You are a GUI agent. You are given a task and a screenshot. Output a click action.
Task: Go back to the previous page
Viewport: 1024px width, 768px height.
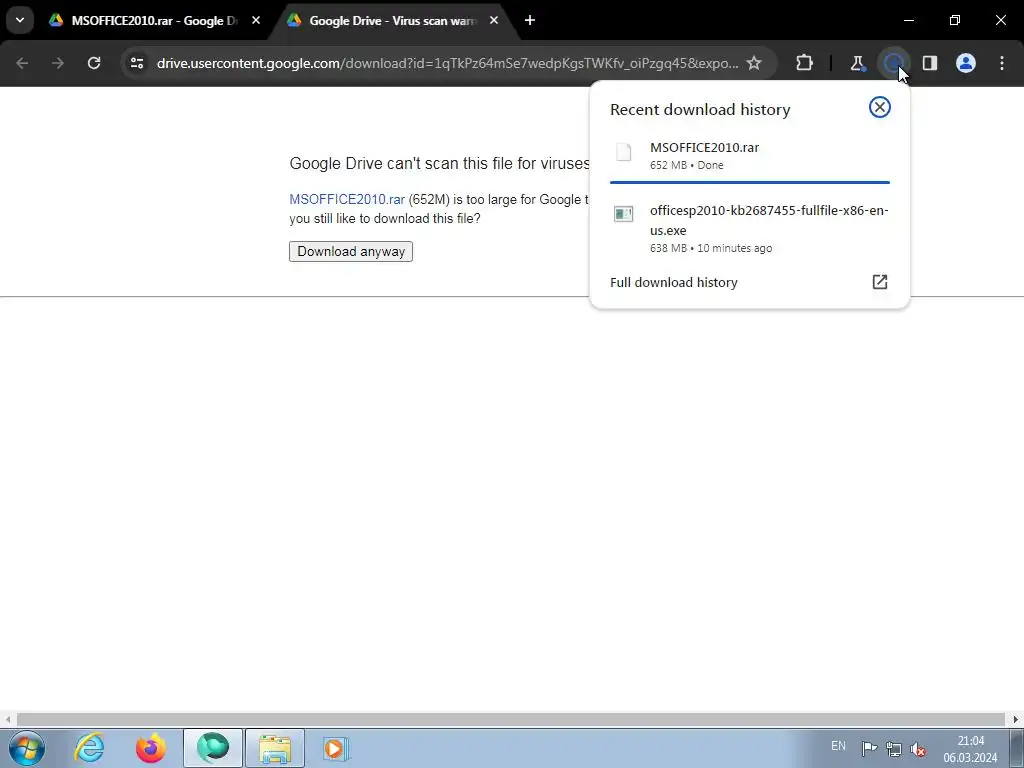point(22,63)
